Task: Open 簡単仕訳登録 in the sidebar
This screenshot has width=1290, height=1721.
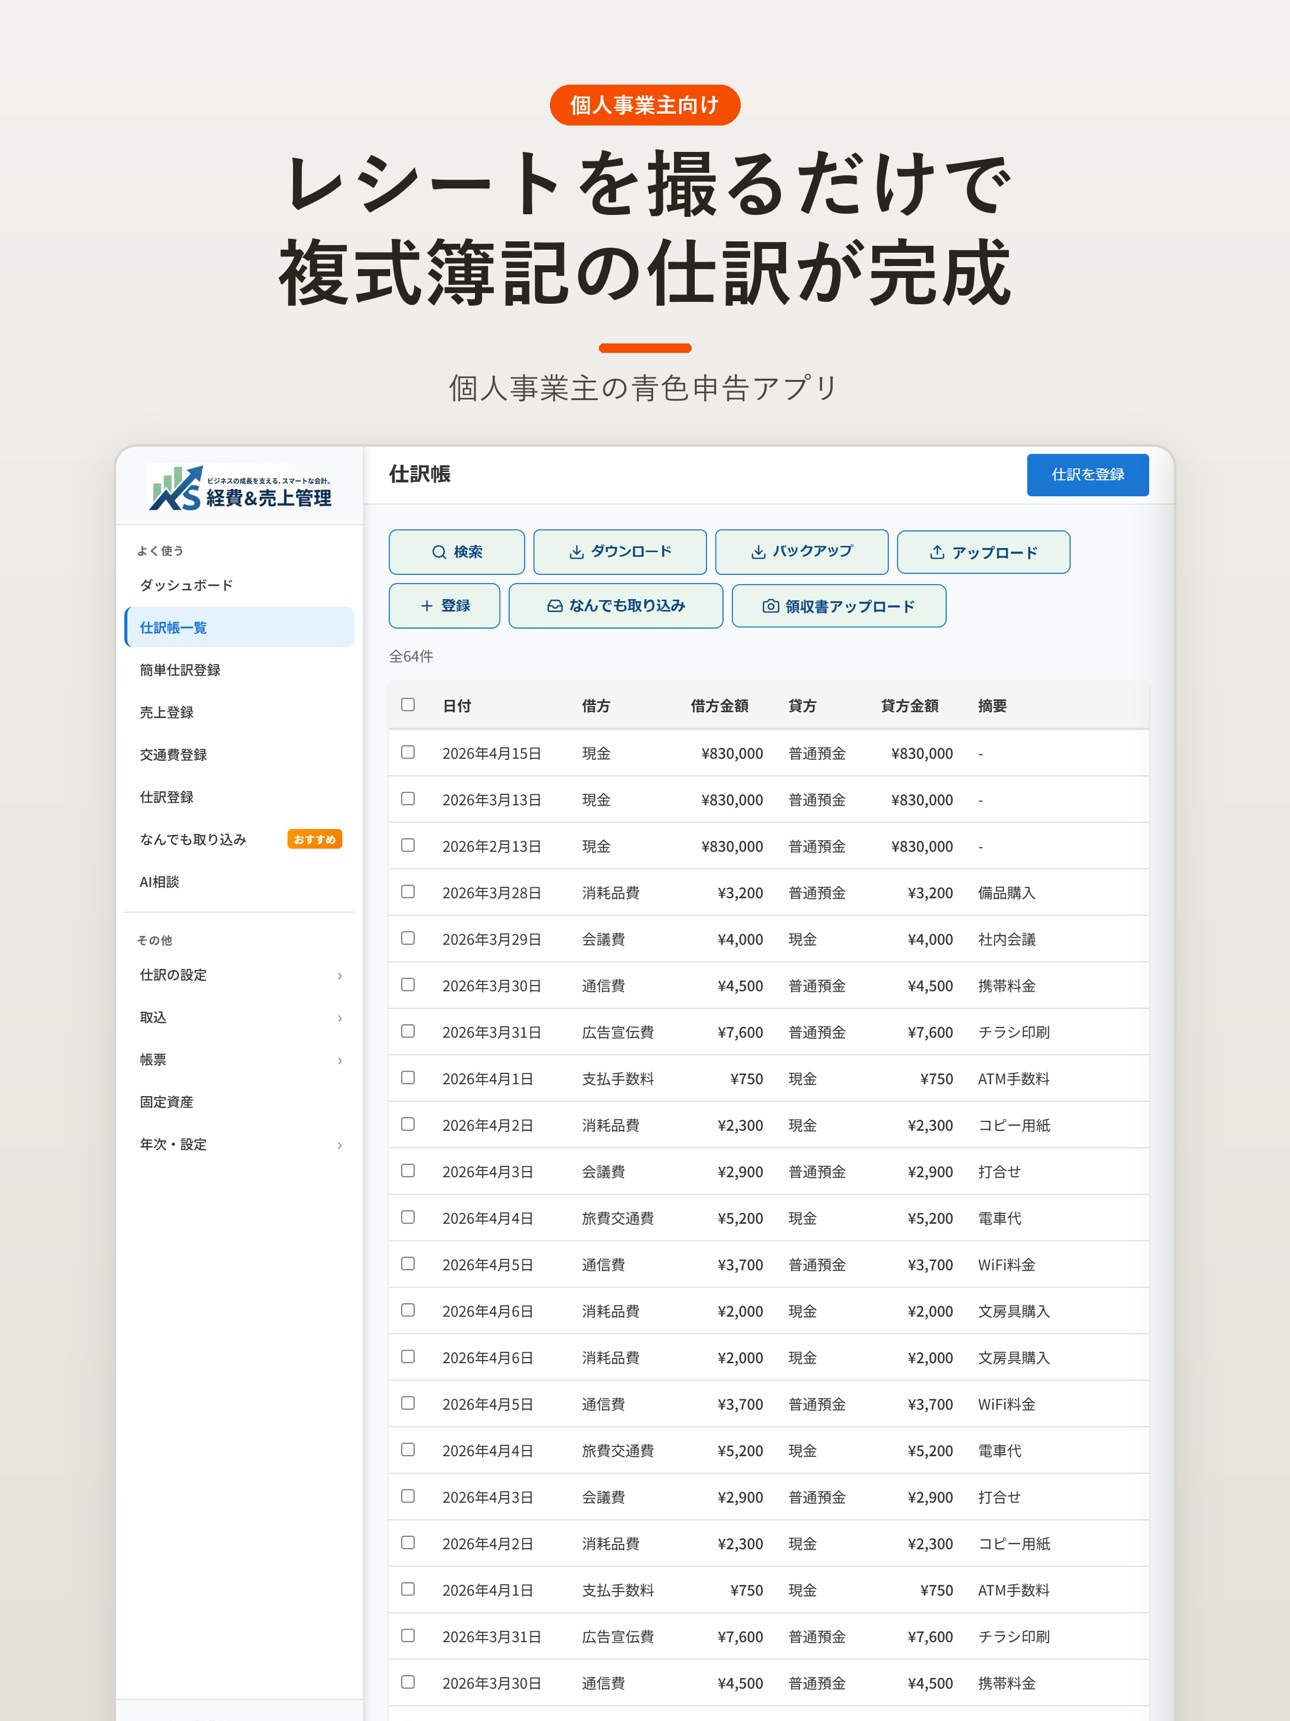Action: (x=239, y=670)
